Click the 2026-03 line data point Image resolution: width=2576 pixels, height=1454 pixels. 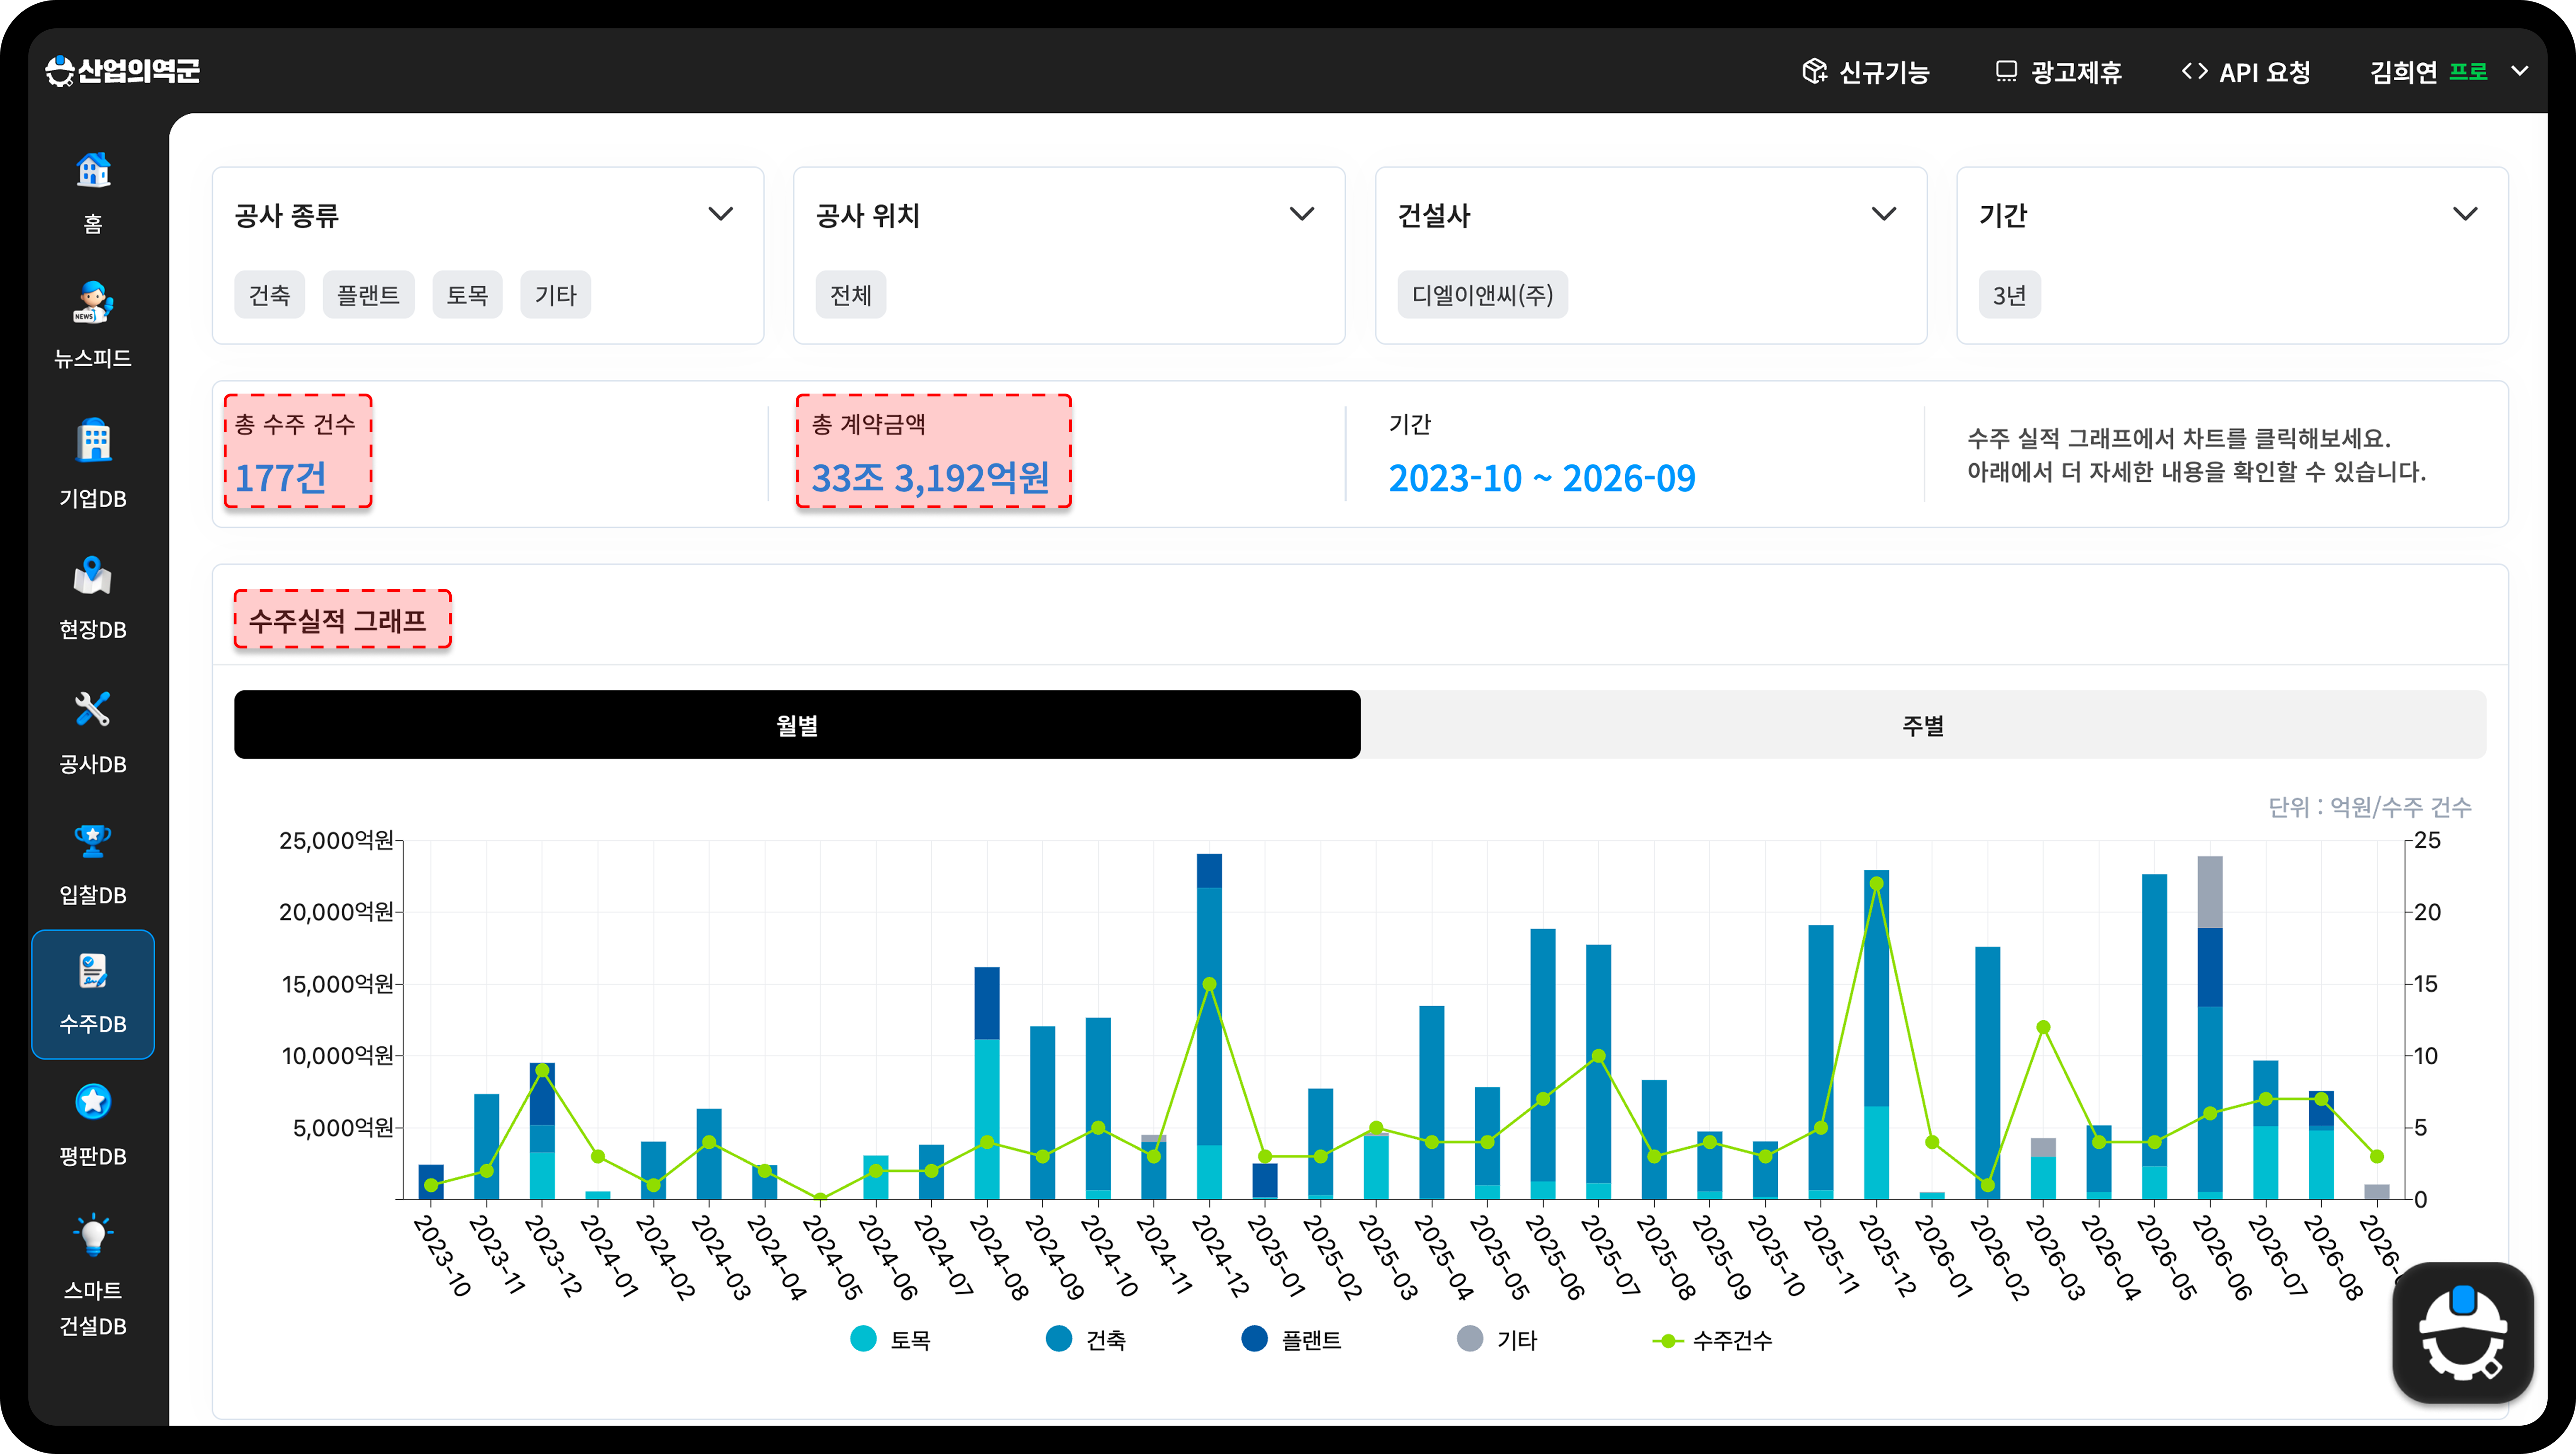(2043, 1027)
